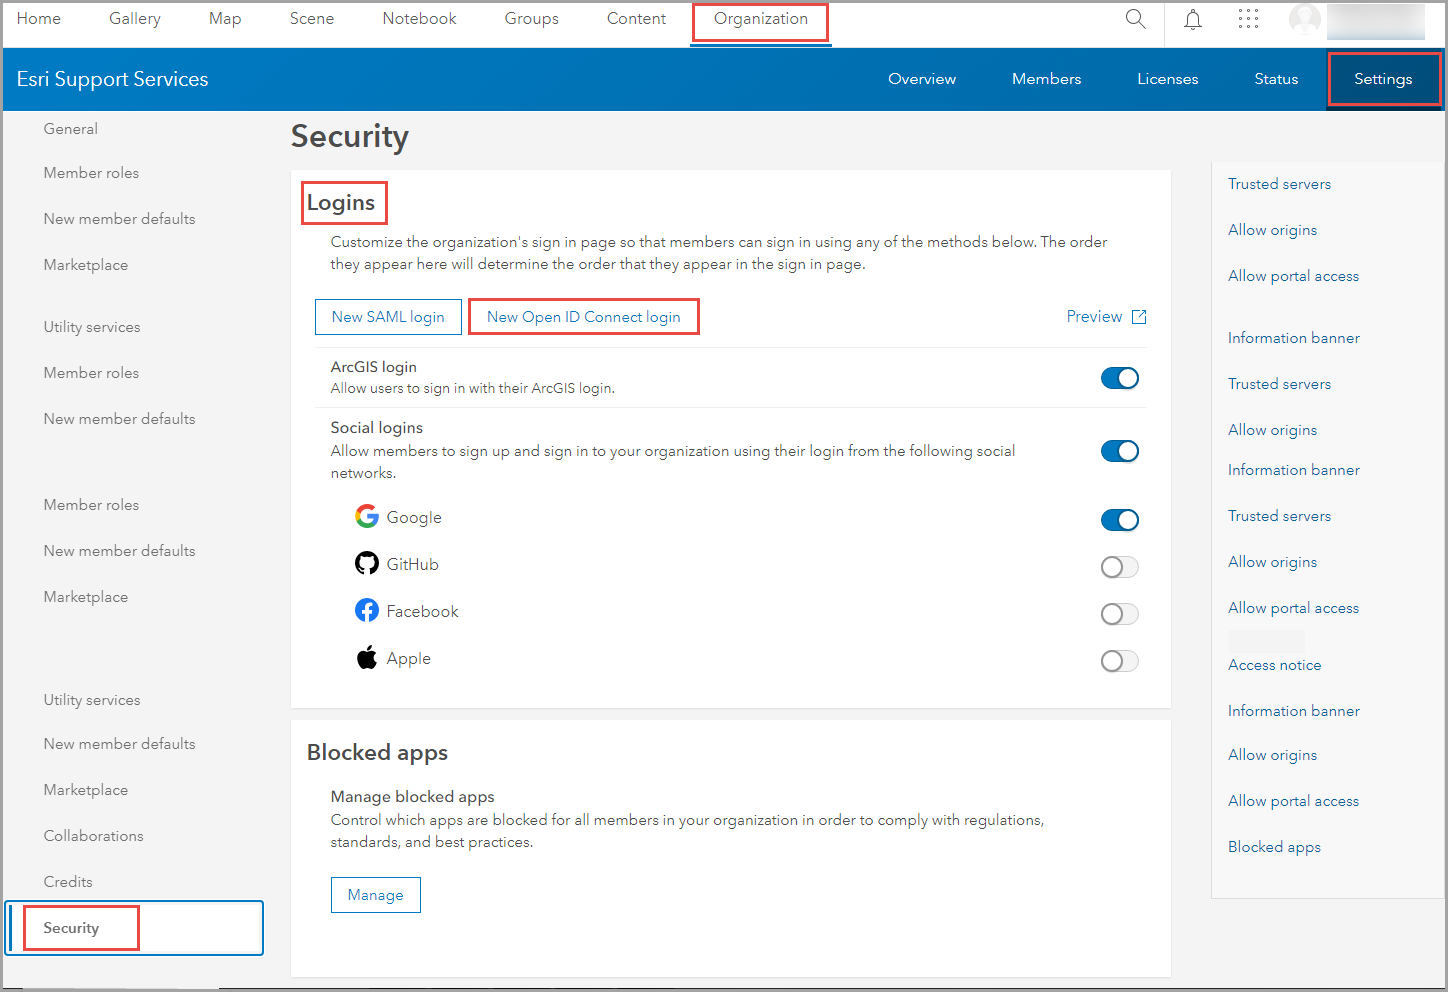Viewport: 1448px width, 992px height.
Task: Turn off the Social logins switch
Action: [x=1119, y=451]
